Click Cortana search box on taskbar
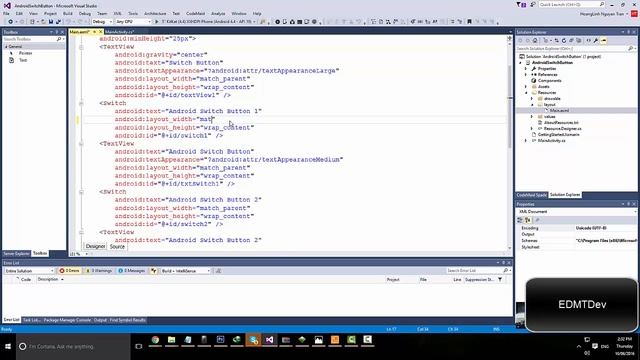The width and height of the screenshot is (640, 360). pyautogui.click(x=73, y=347)
